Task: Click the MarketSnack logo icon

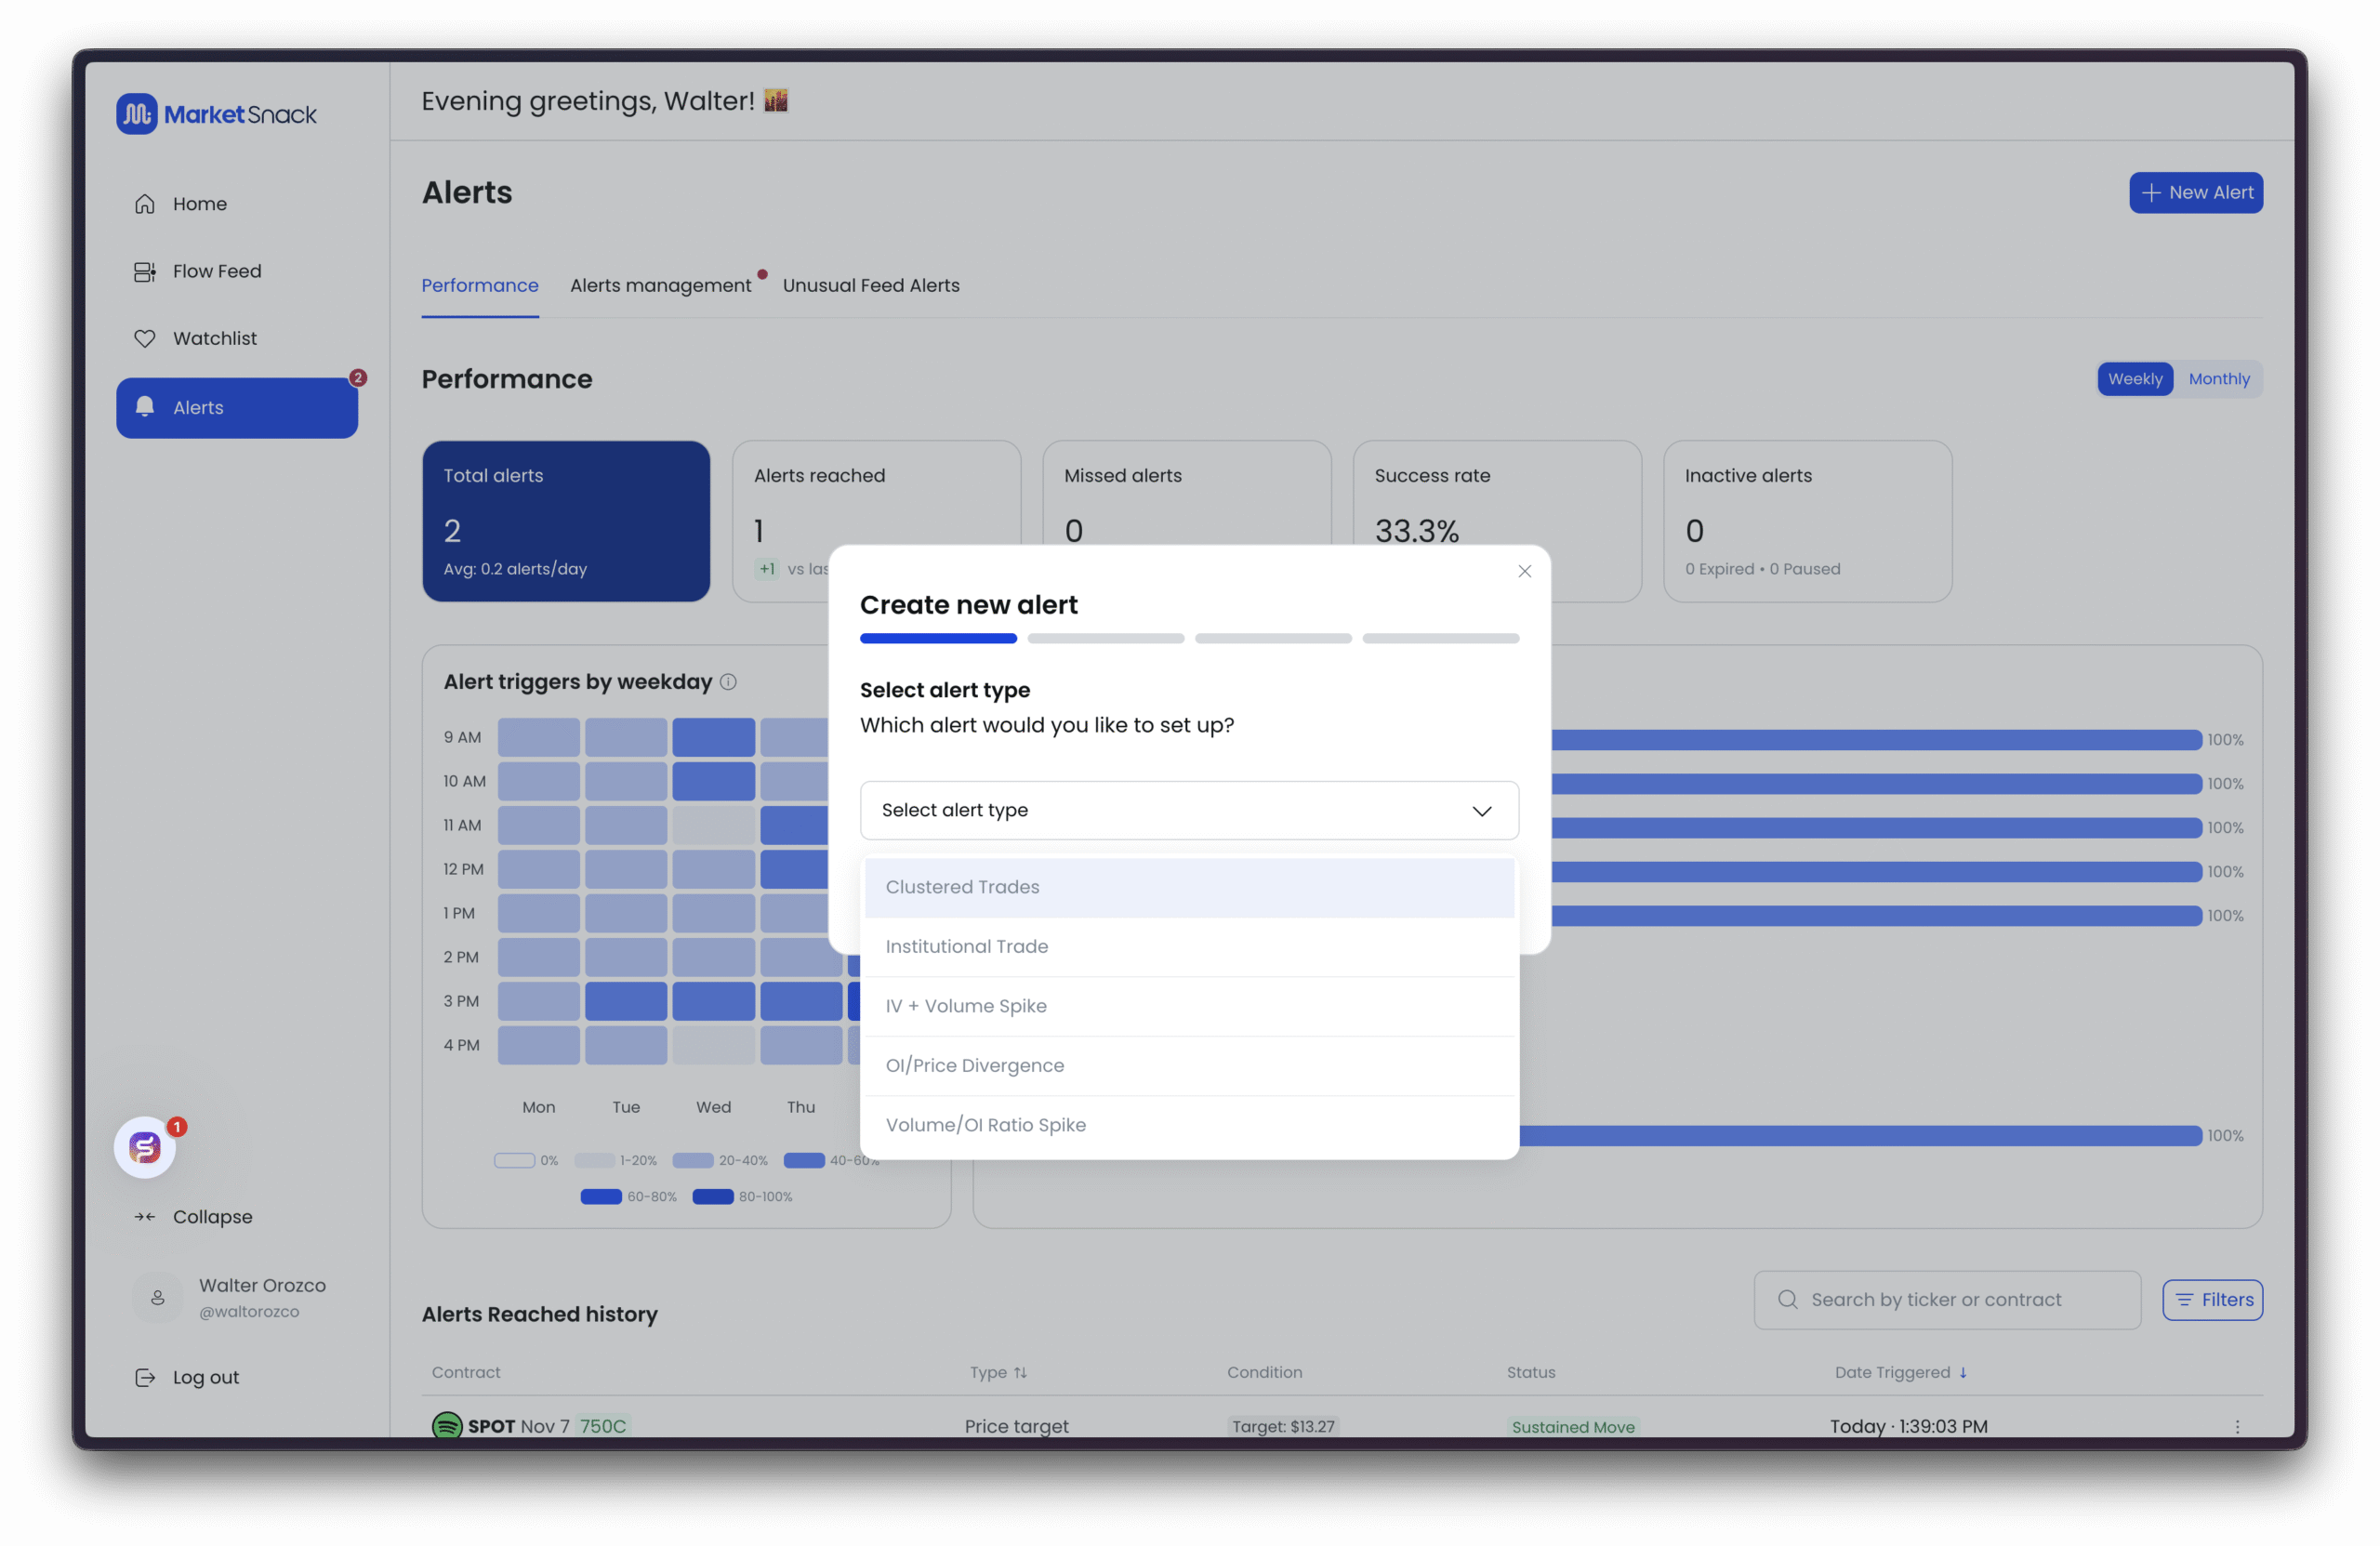Action: coord(136,114)
